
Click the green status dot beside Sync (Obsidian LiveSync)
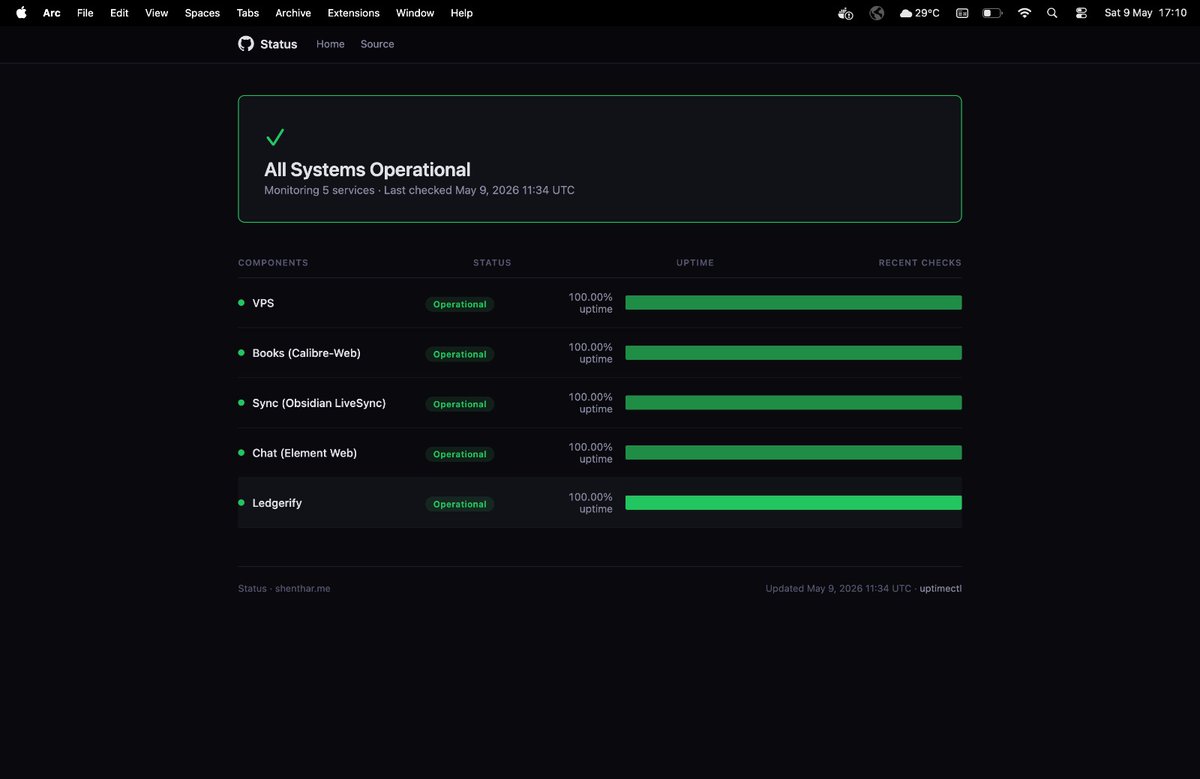(x=241, y=403)
